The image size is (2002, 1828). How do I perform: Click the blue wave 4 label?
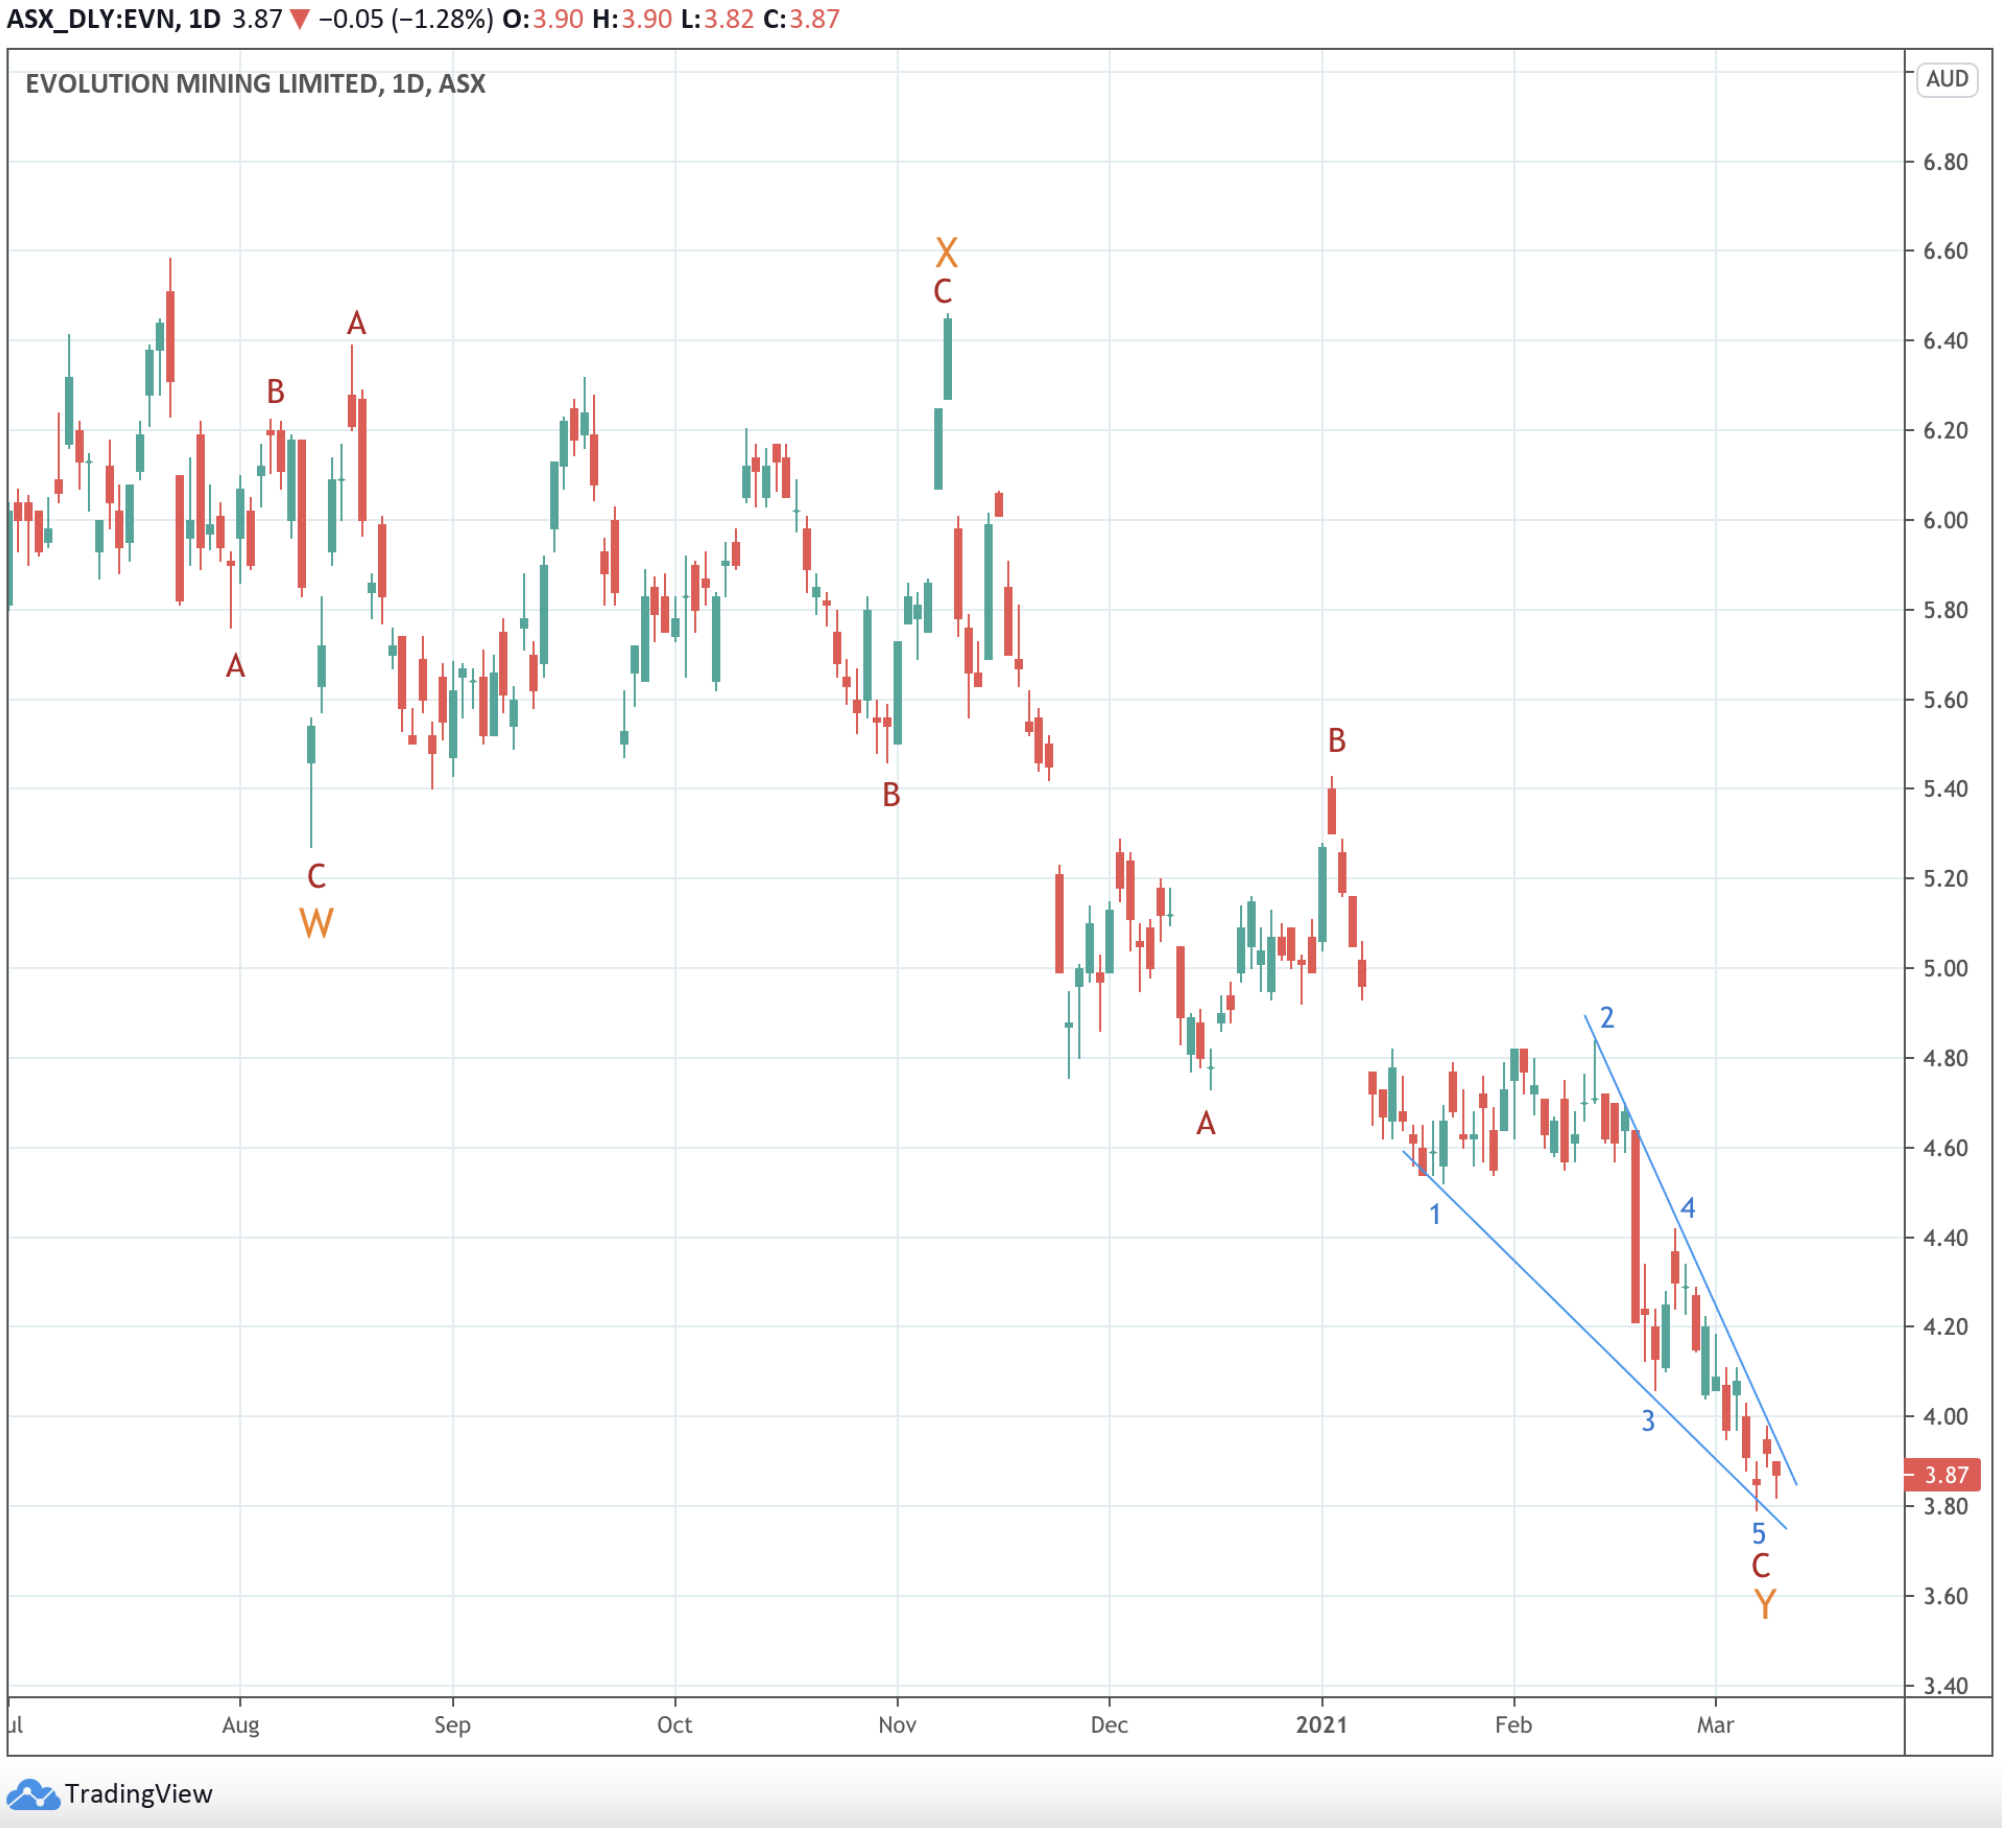(1688, 1207)
